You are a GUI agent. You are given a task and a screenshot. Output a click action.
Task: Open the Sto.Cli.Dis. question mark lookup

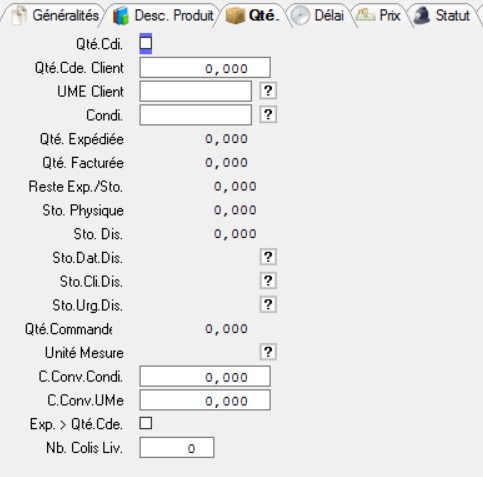[268, 281]
